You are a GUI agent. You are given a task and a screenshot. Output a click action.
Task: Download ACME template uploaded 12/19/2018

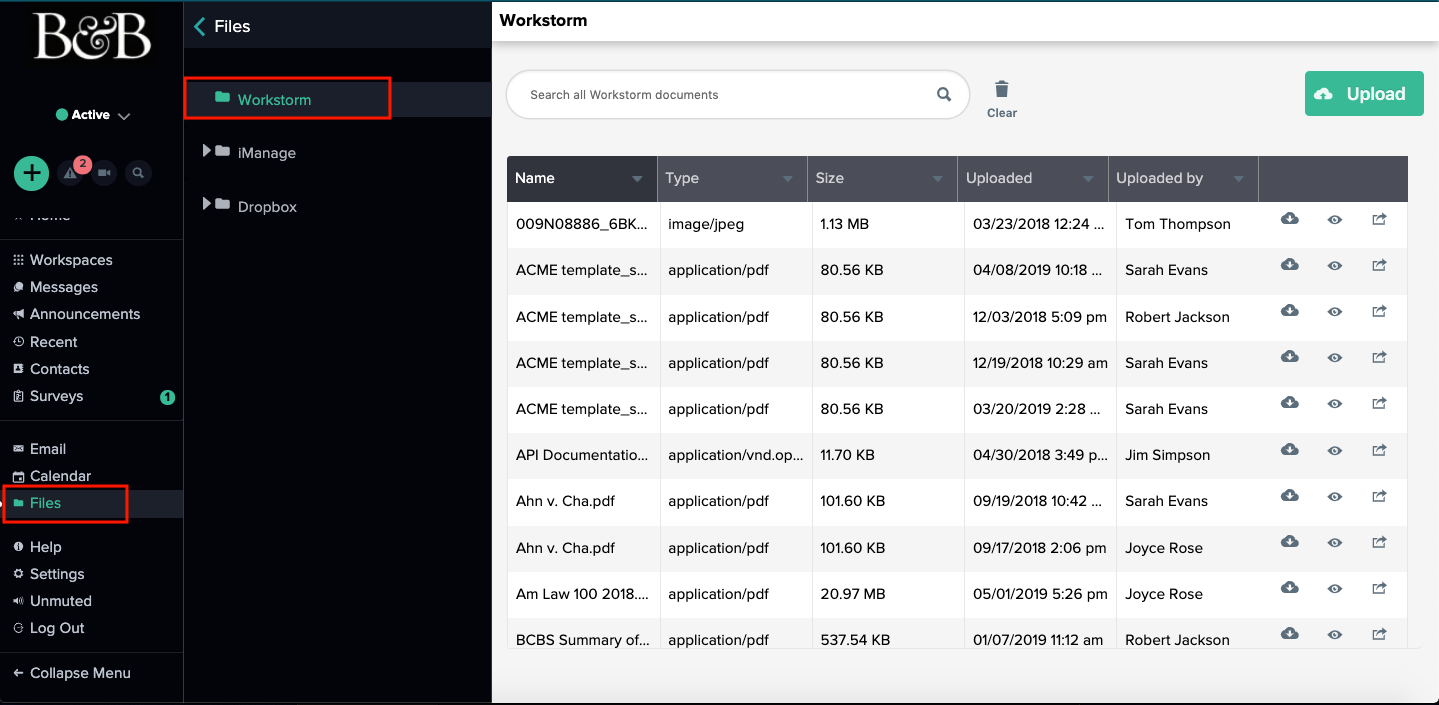1290,358
